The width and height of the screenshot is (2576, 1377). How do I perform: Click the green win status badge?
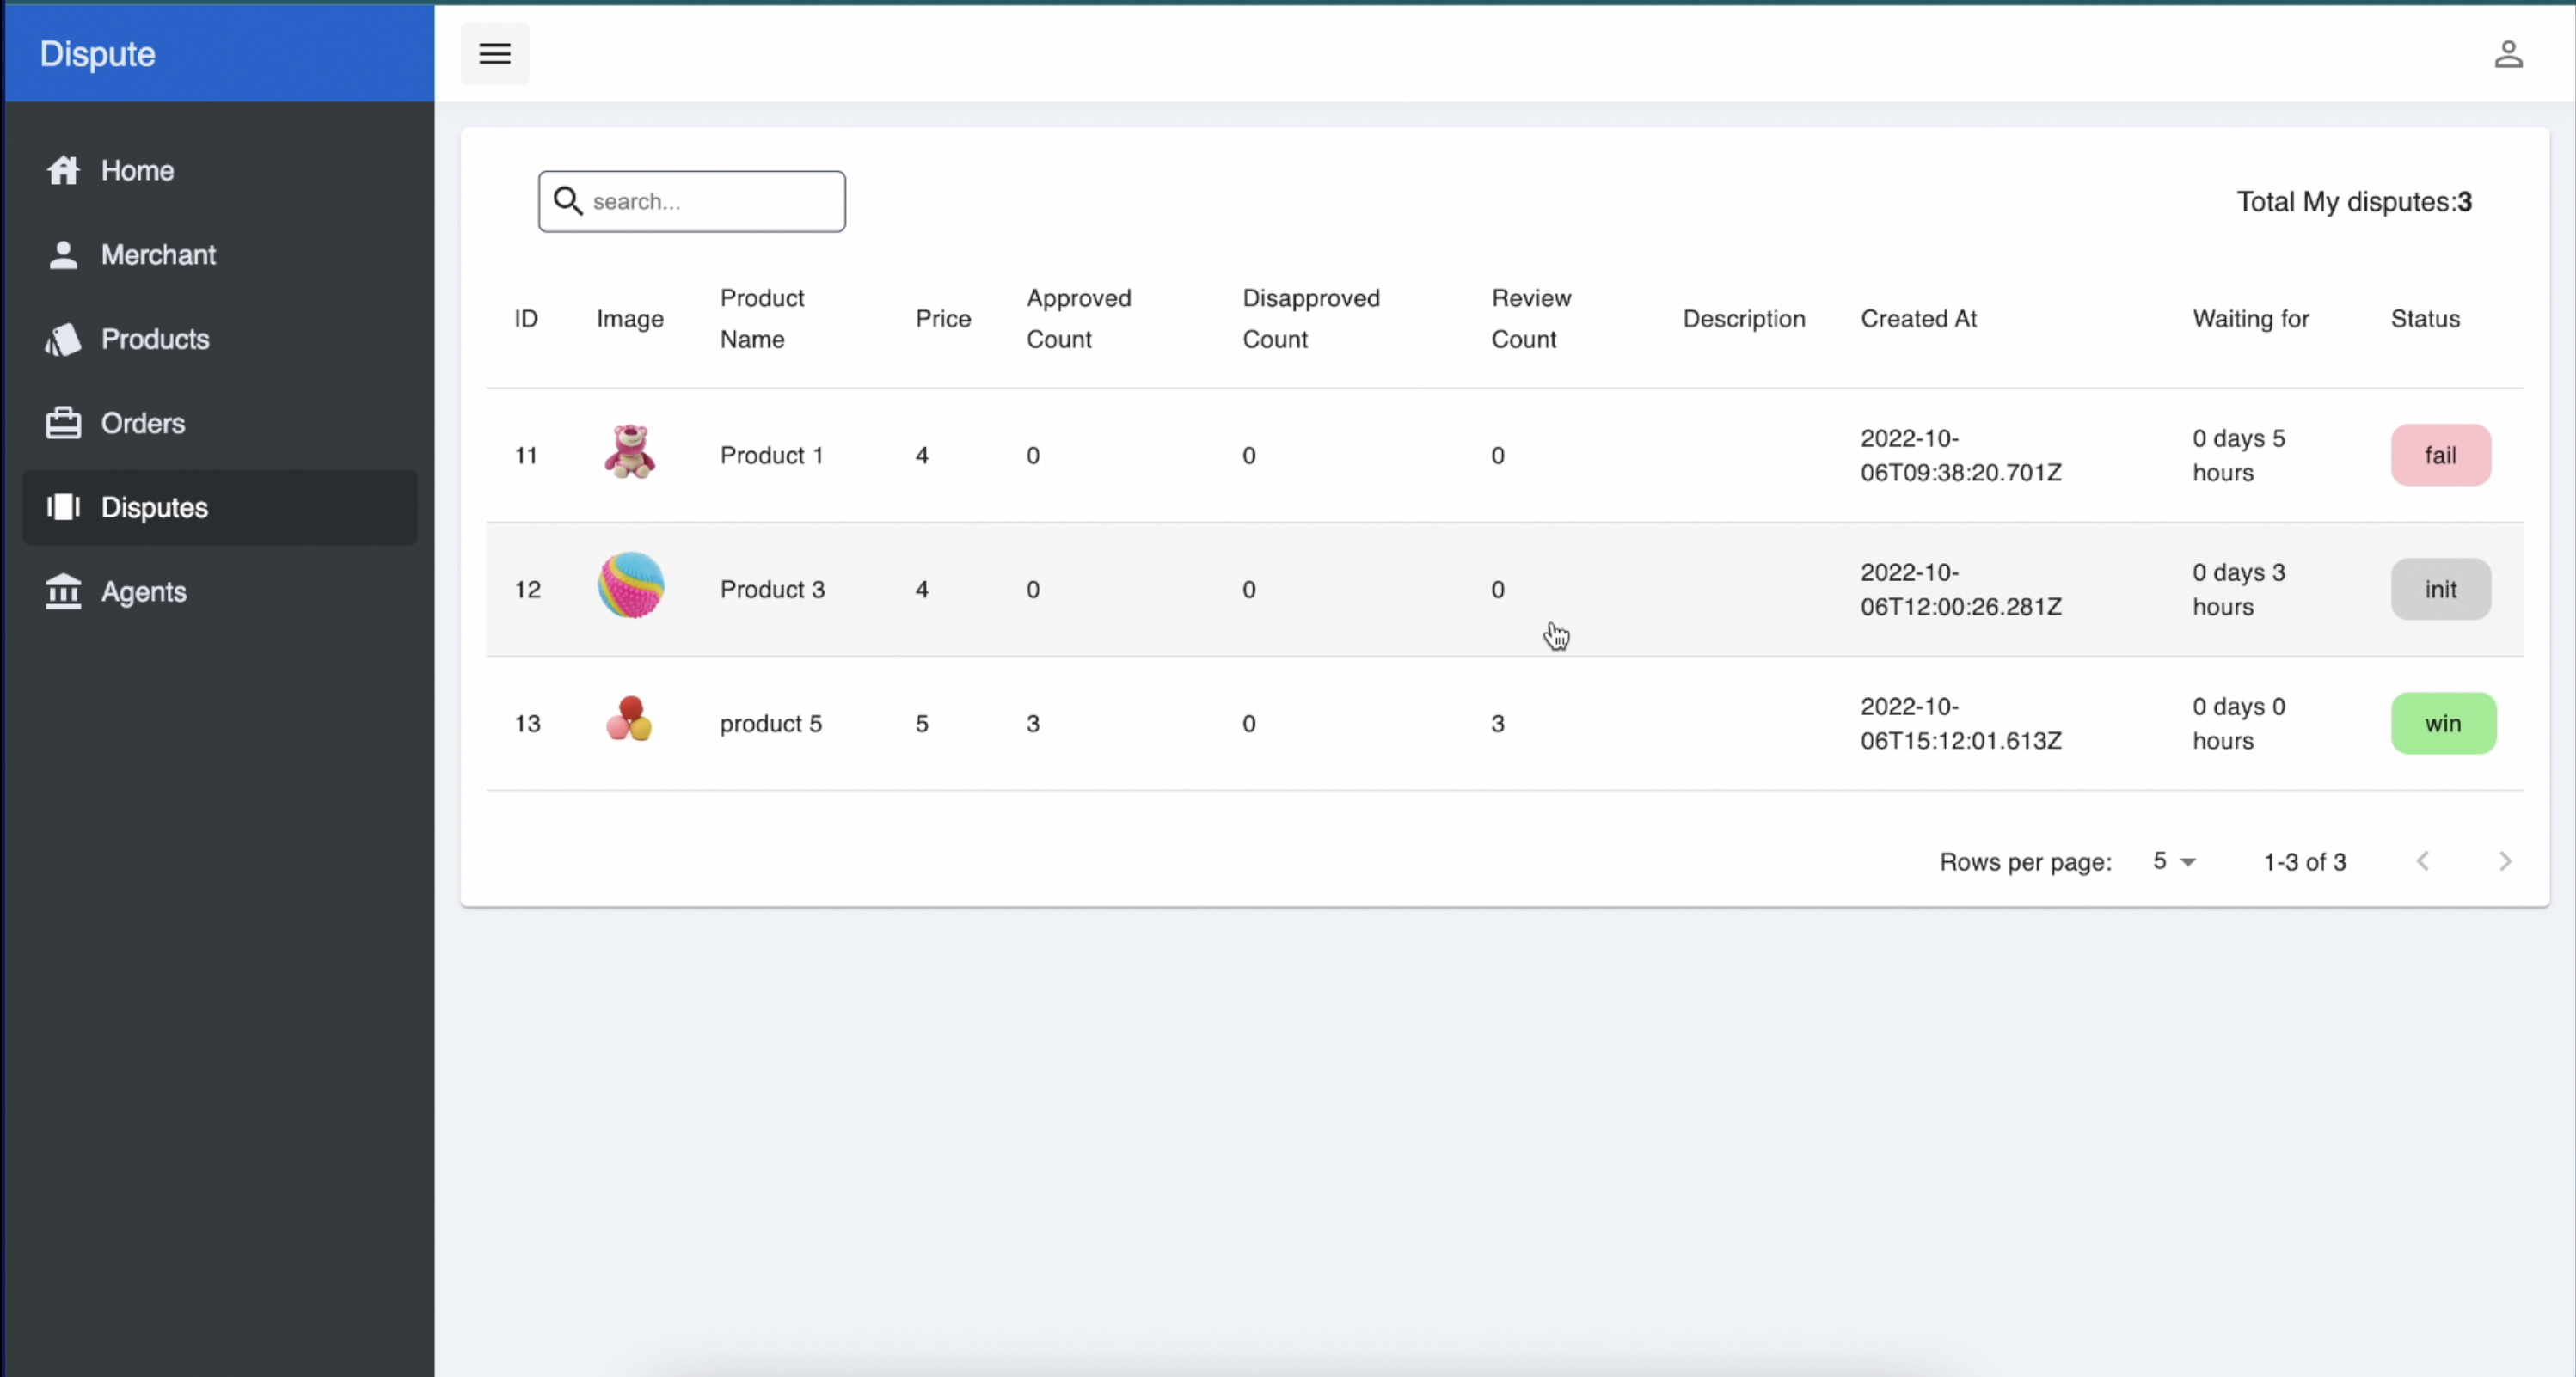pos(2442,723)
